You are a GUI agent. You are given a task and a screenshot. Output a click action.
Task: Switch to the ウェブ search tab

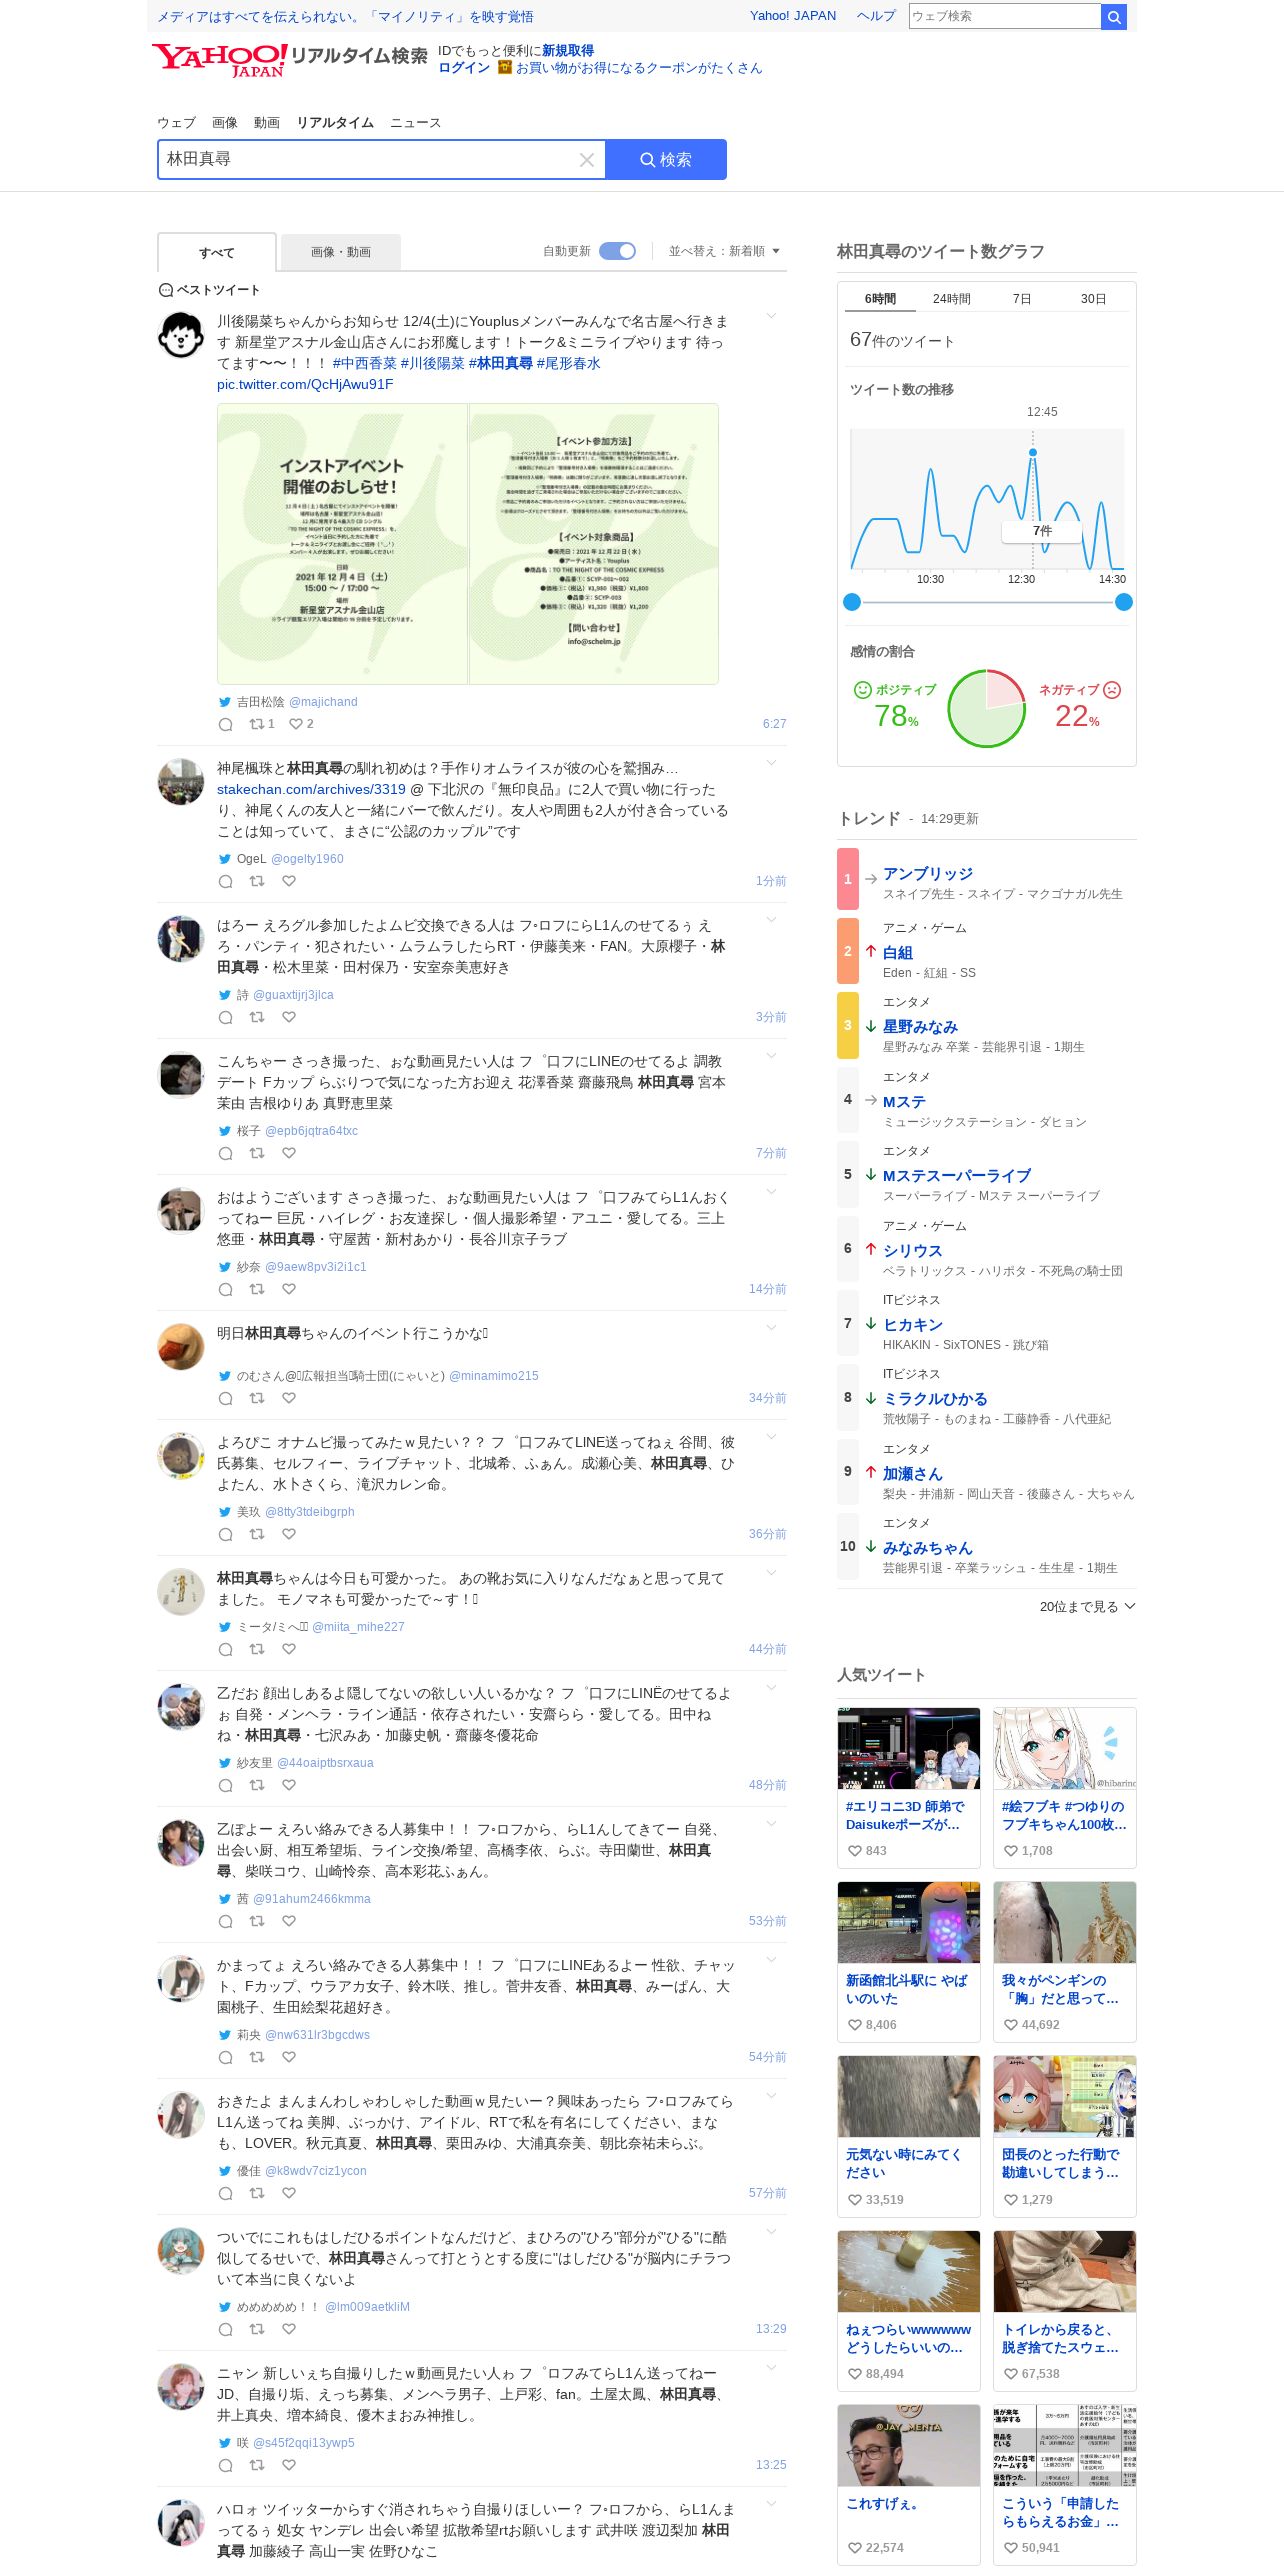point(176,122)
